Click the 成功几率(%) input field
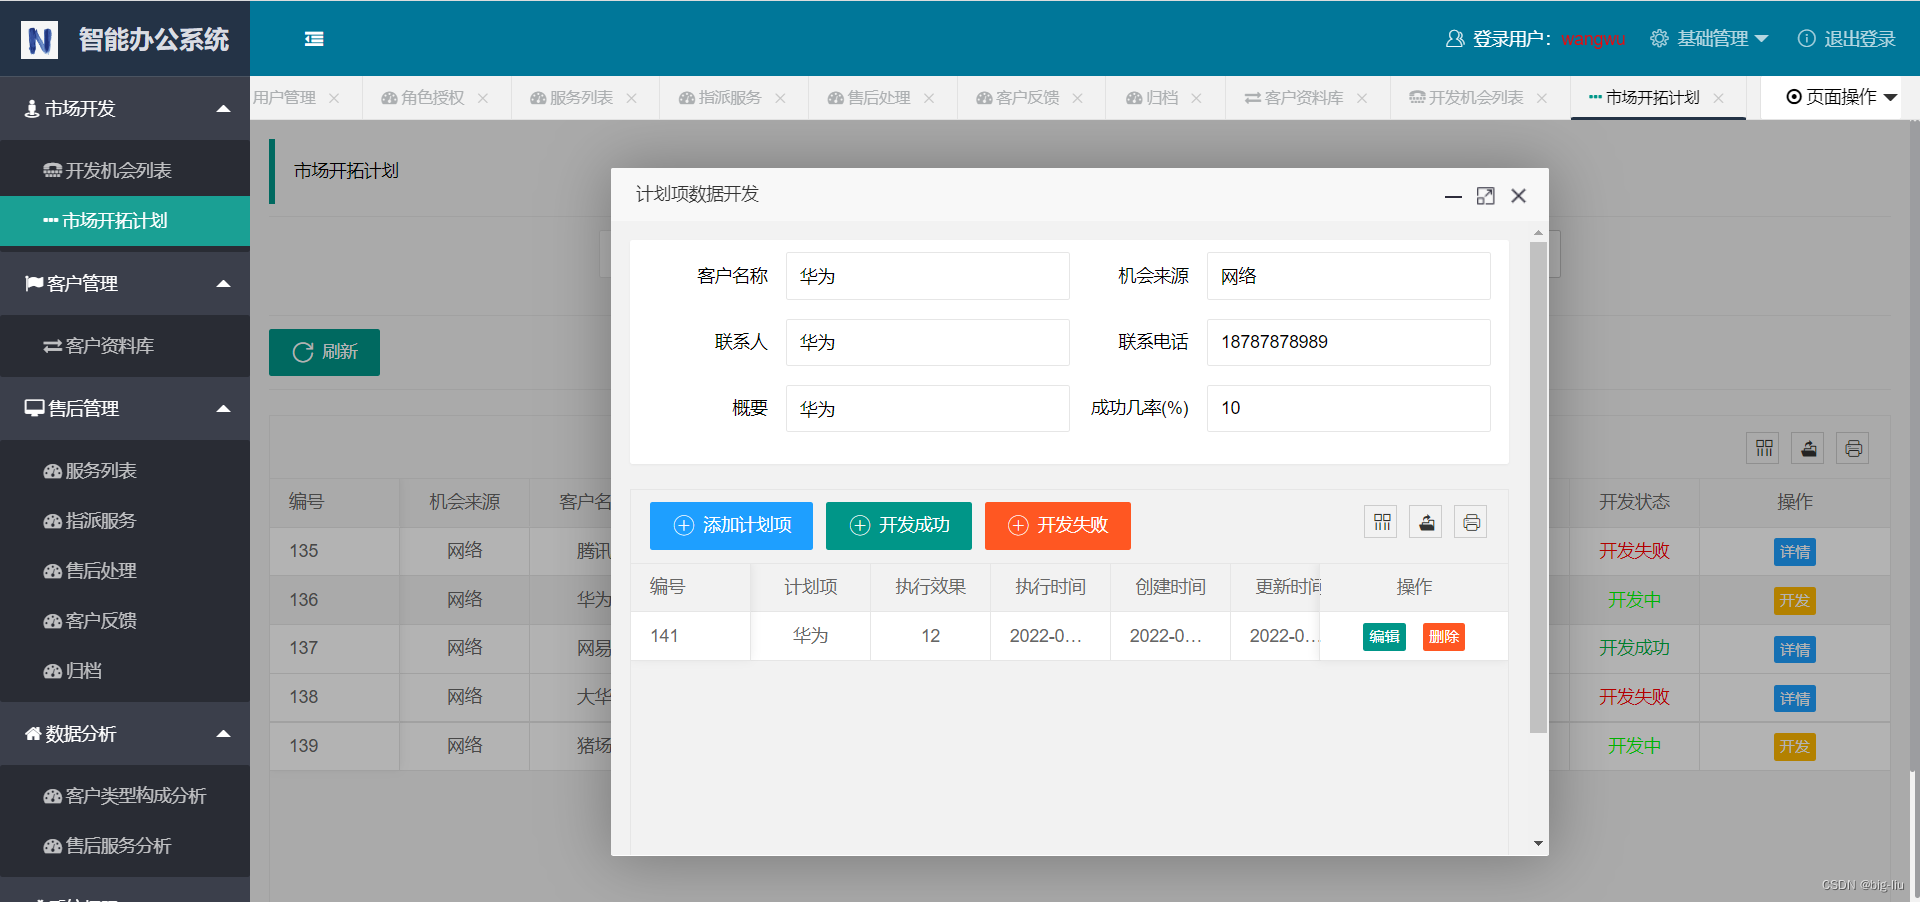Image resolution: width=1920 pixels, height=902 pixels. [1349, 408]
